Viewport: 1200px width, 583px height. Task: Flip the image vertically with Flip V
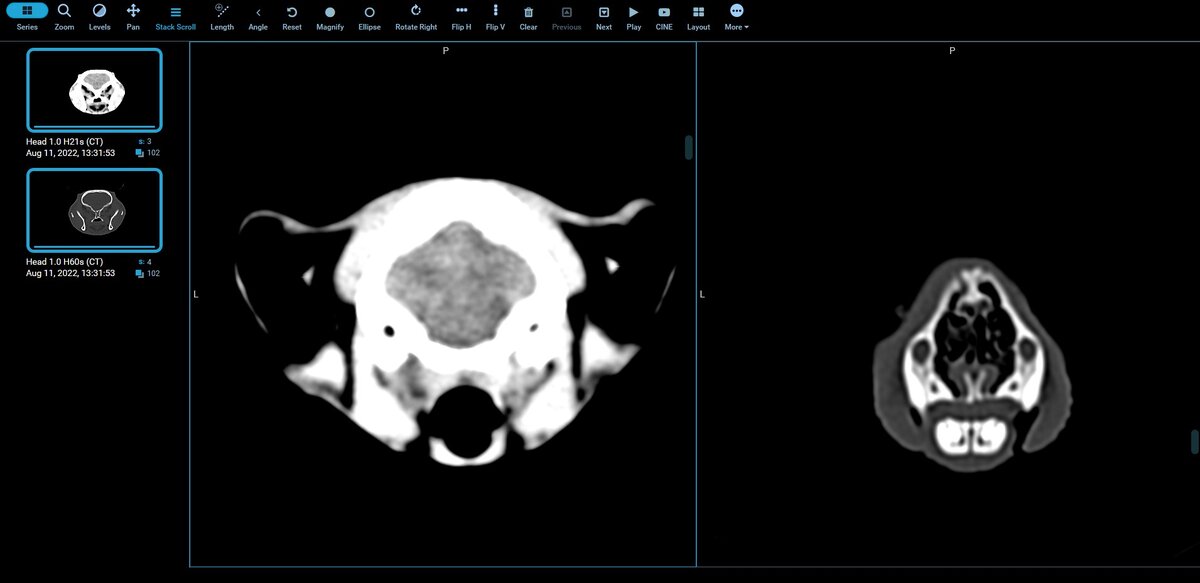click(x=495, y=16)
